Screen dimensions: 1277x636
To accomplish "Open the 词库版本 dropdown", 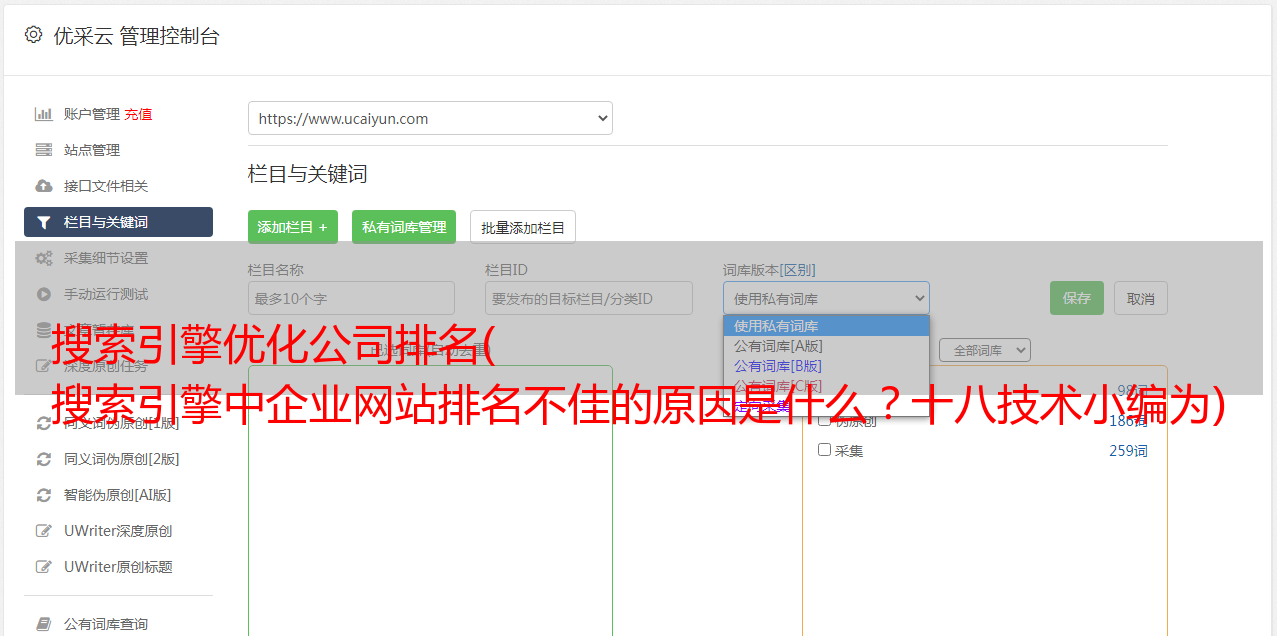I will click(826, 298).
